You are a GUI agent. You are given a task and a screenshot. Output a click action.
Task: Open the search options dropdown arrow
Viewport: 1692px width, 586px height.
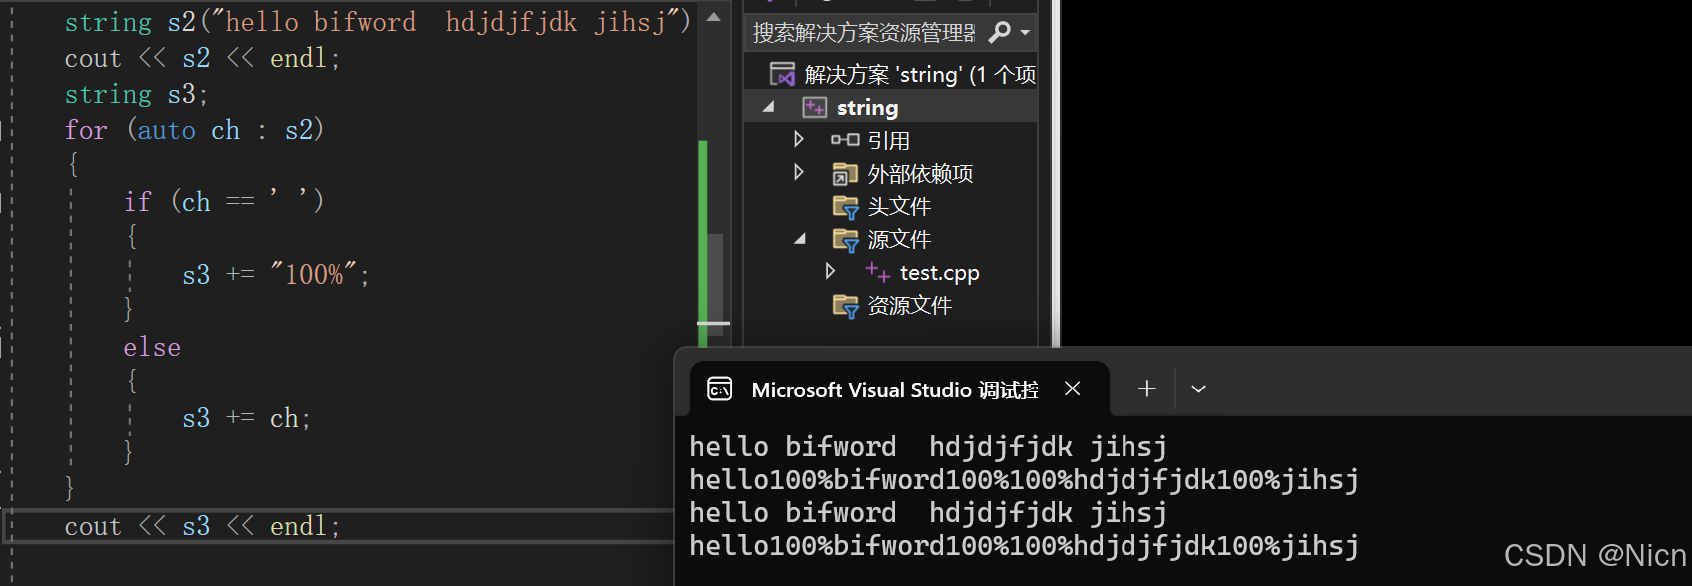[1025, 33]
